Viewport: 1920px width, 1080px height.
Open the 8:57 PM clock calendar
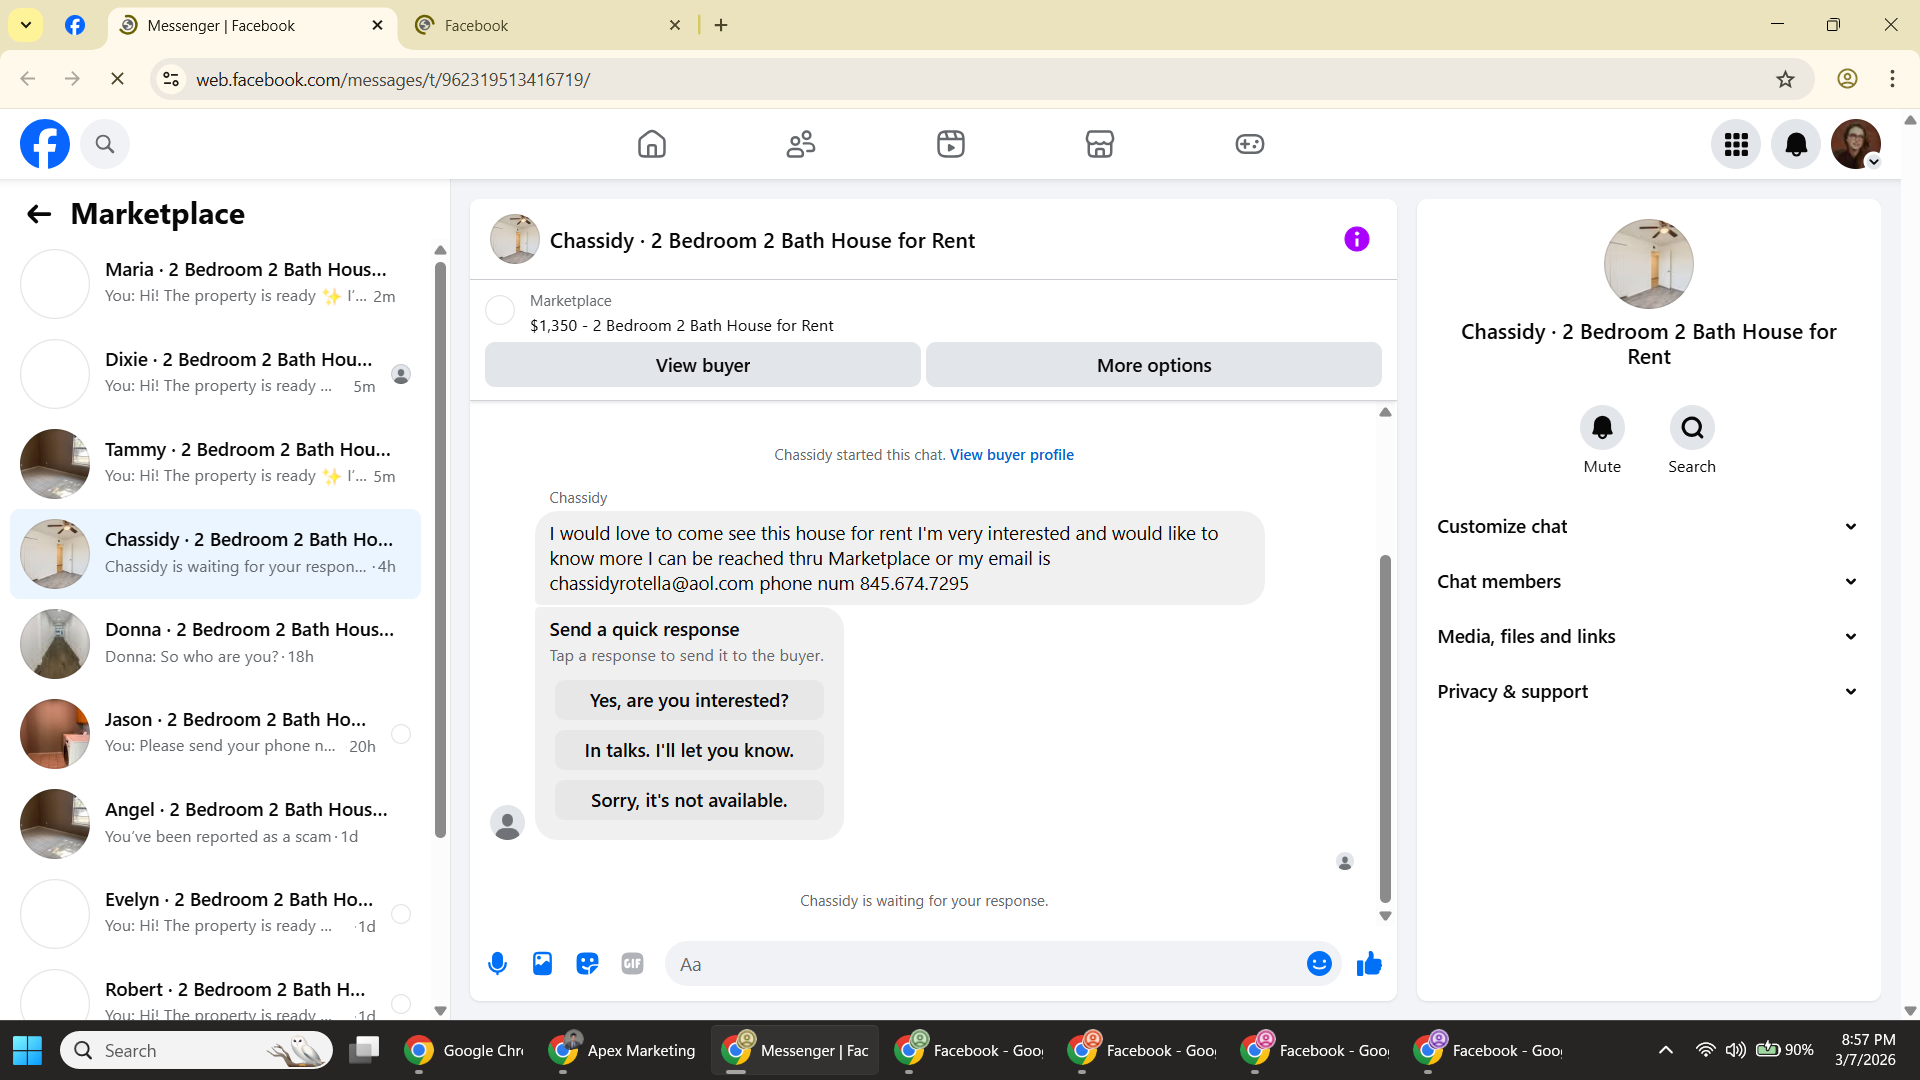[x=1867, y=1050]
